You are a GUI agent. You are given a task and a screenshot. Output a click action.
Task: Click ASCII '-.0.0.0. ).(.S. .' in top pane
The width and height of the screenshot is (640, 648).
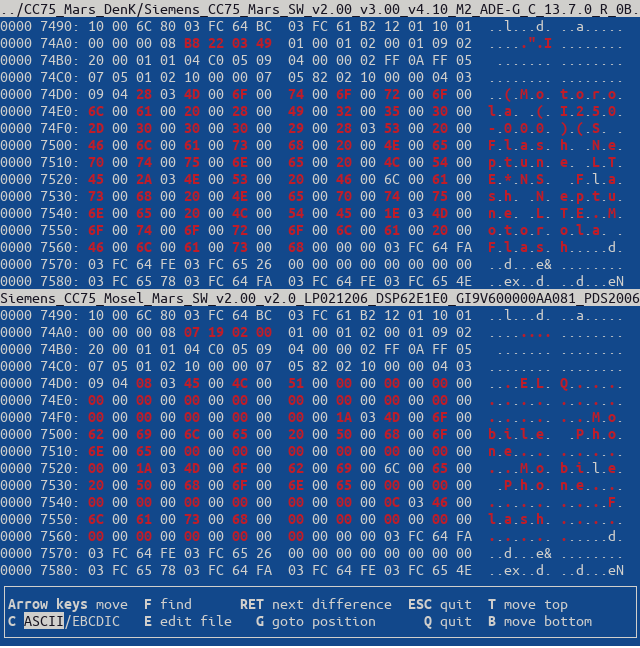[x=555, y=128]
